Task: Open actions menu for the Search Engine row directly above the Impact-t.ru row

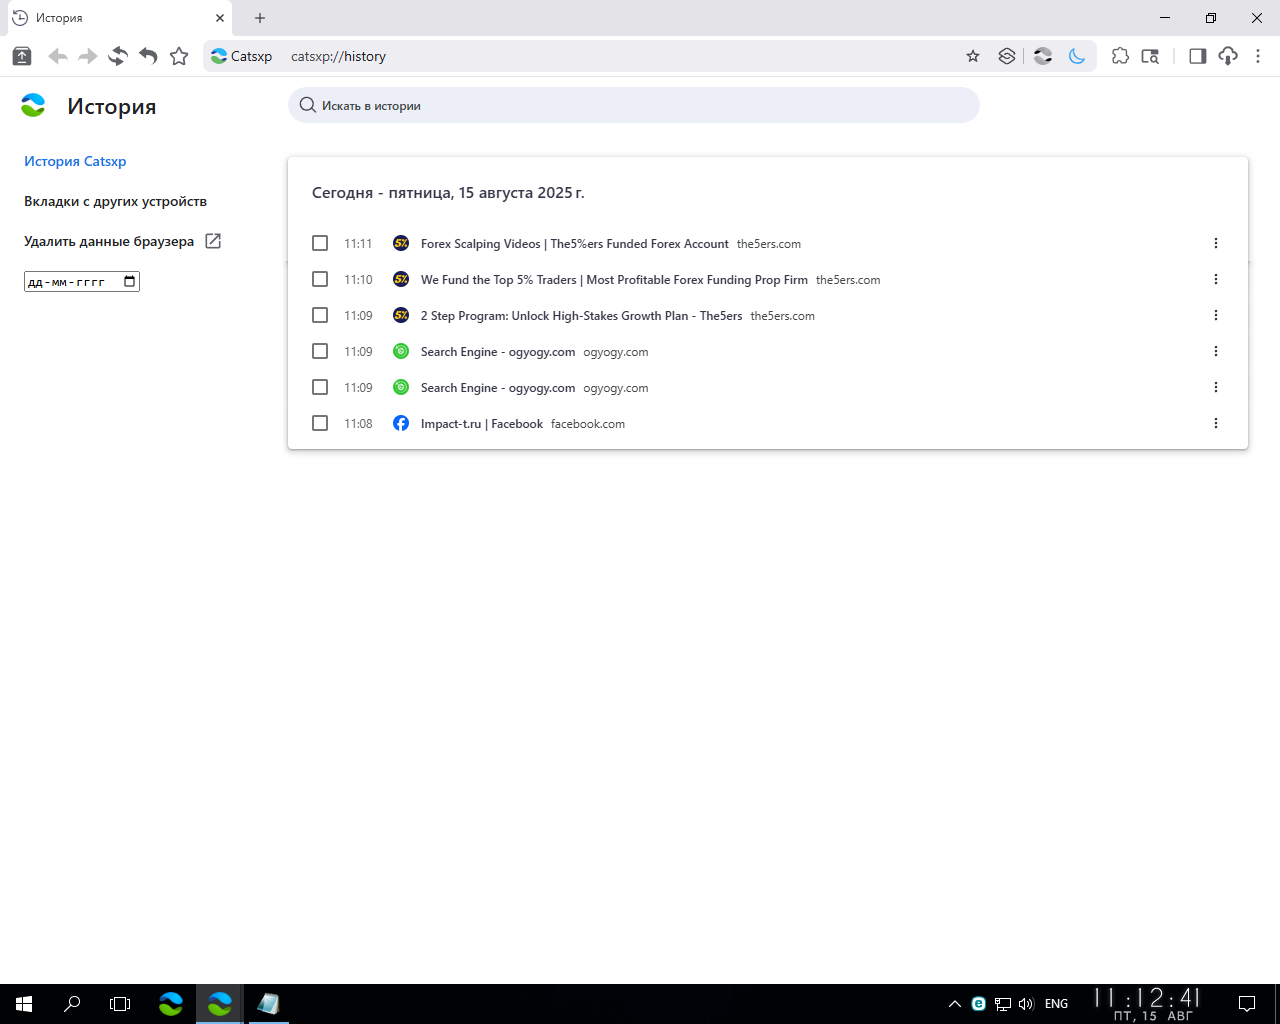Action: pos(1216,387)
